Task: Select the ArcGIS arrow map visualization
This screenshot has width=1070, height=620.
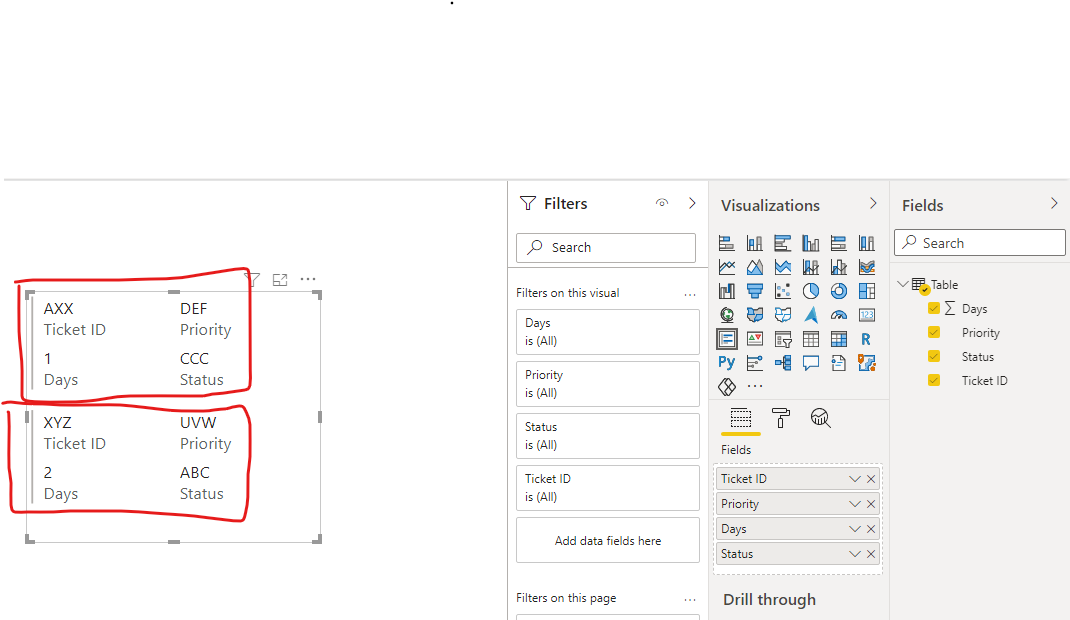Action: (811, 314)
